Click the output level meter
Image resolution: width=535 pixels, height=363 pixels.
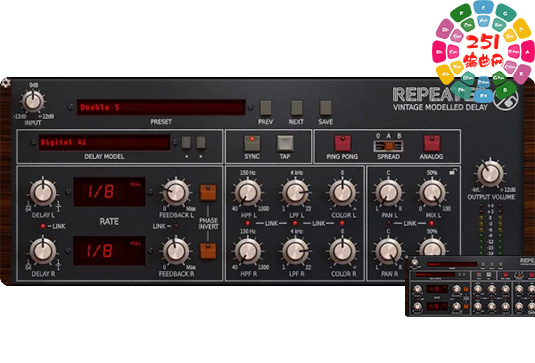491,229
